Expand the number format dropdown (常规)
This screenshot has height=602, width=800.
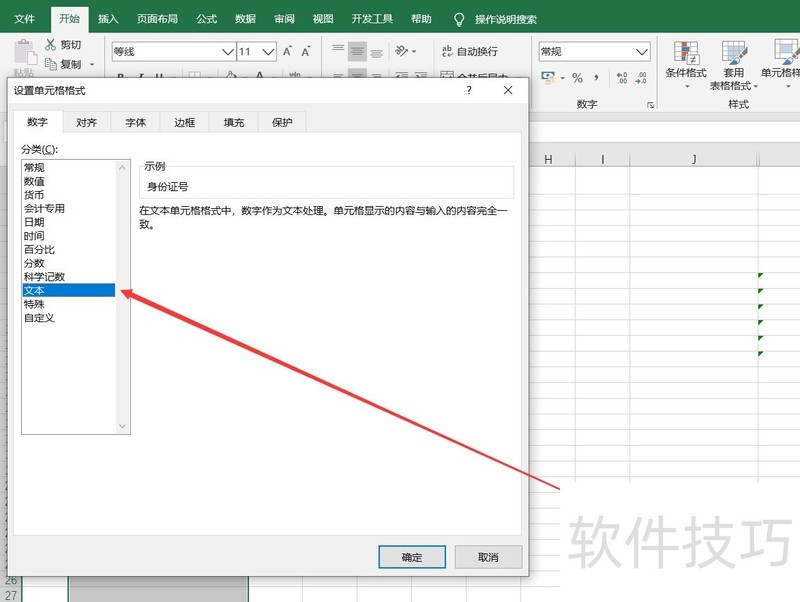642,51
